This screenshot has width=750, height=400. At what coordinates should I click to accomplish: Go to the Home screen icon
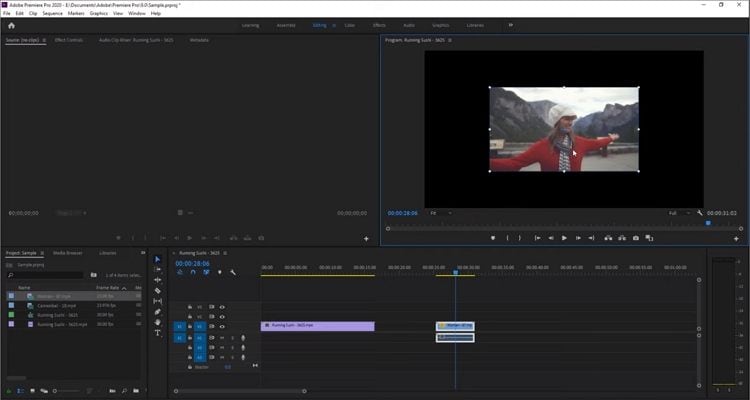(x=11, y=25)
